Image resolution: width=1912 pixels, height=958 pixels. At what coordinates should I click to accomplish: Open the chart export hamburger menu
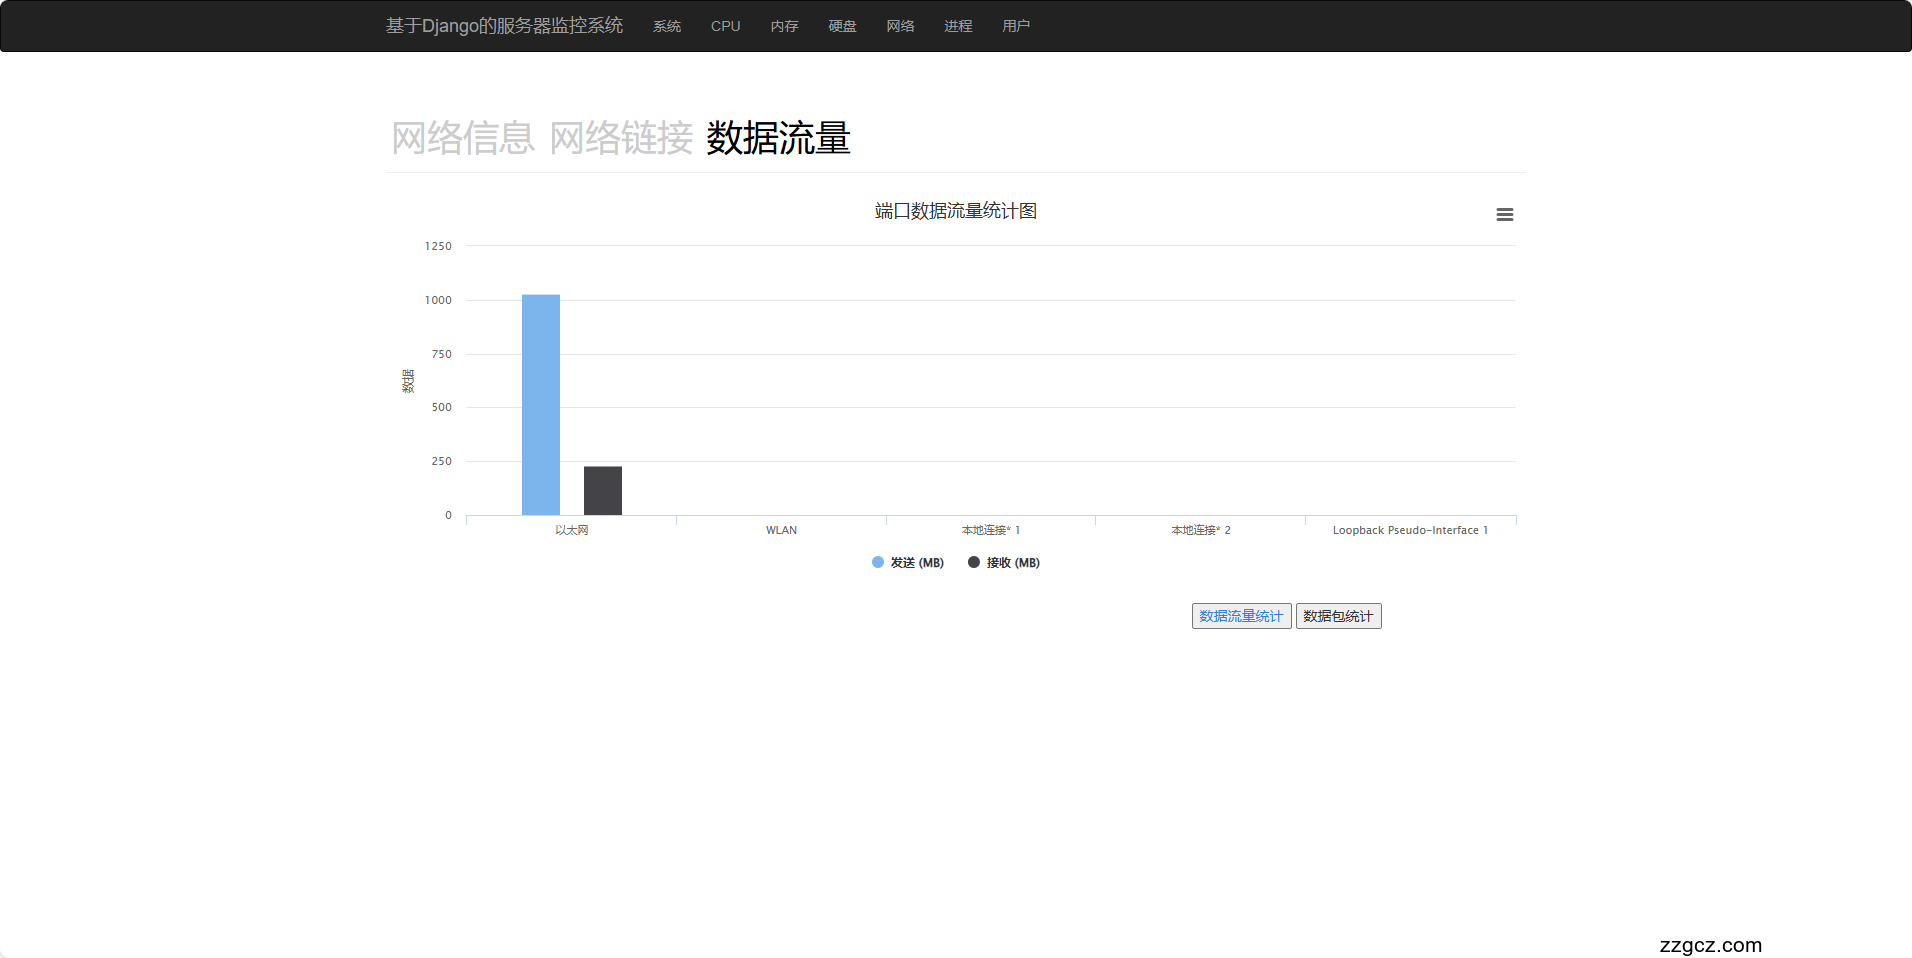pos(1504,214)
